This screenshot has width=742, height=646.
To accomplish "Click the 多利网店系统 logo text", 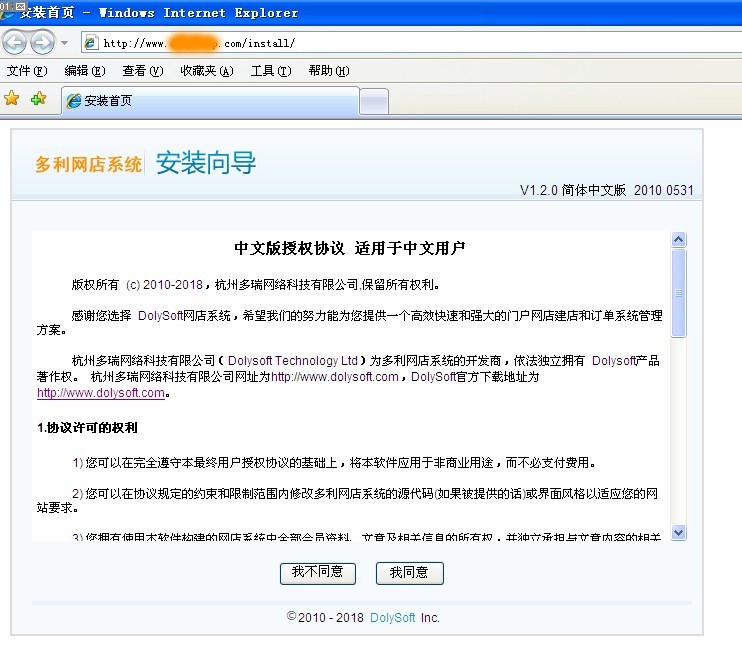I will (88, 164).
